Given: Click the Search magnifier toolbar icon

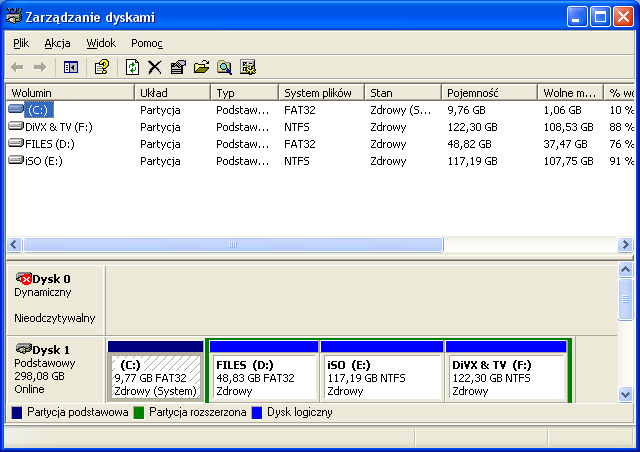Looking at the screenshot, I should click(x=224, y=67).
